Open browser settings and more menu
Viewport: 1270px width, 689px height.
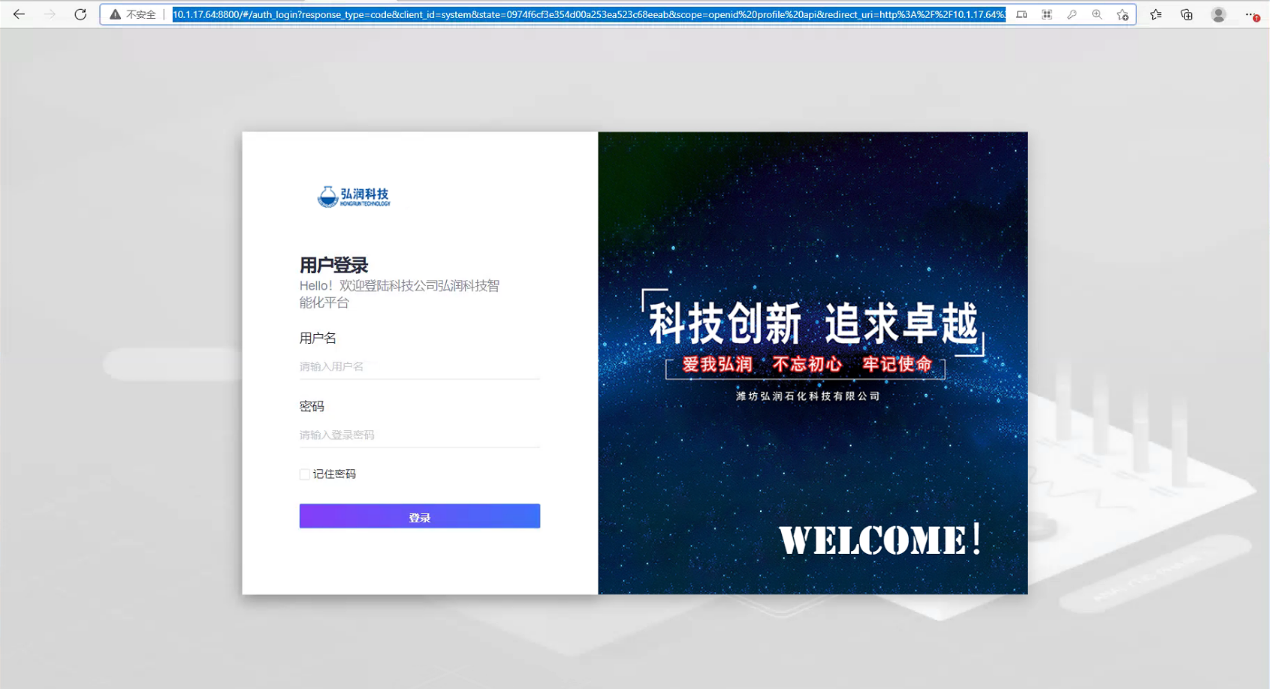coord(1251,15)
